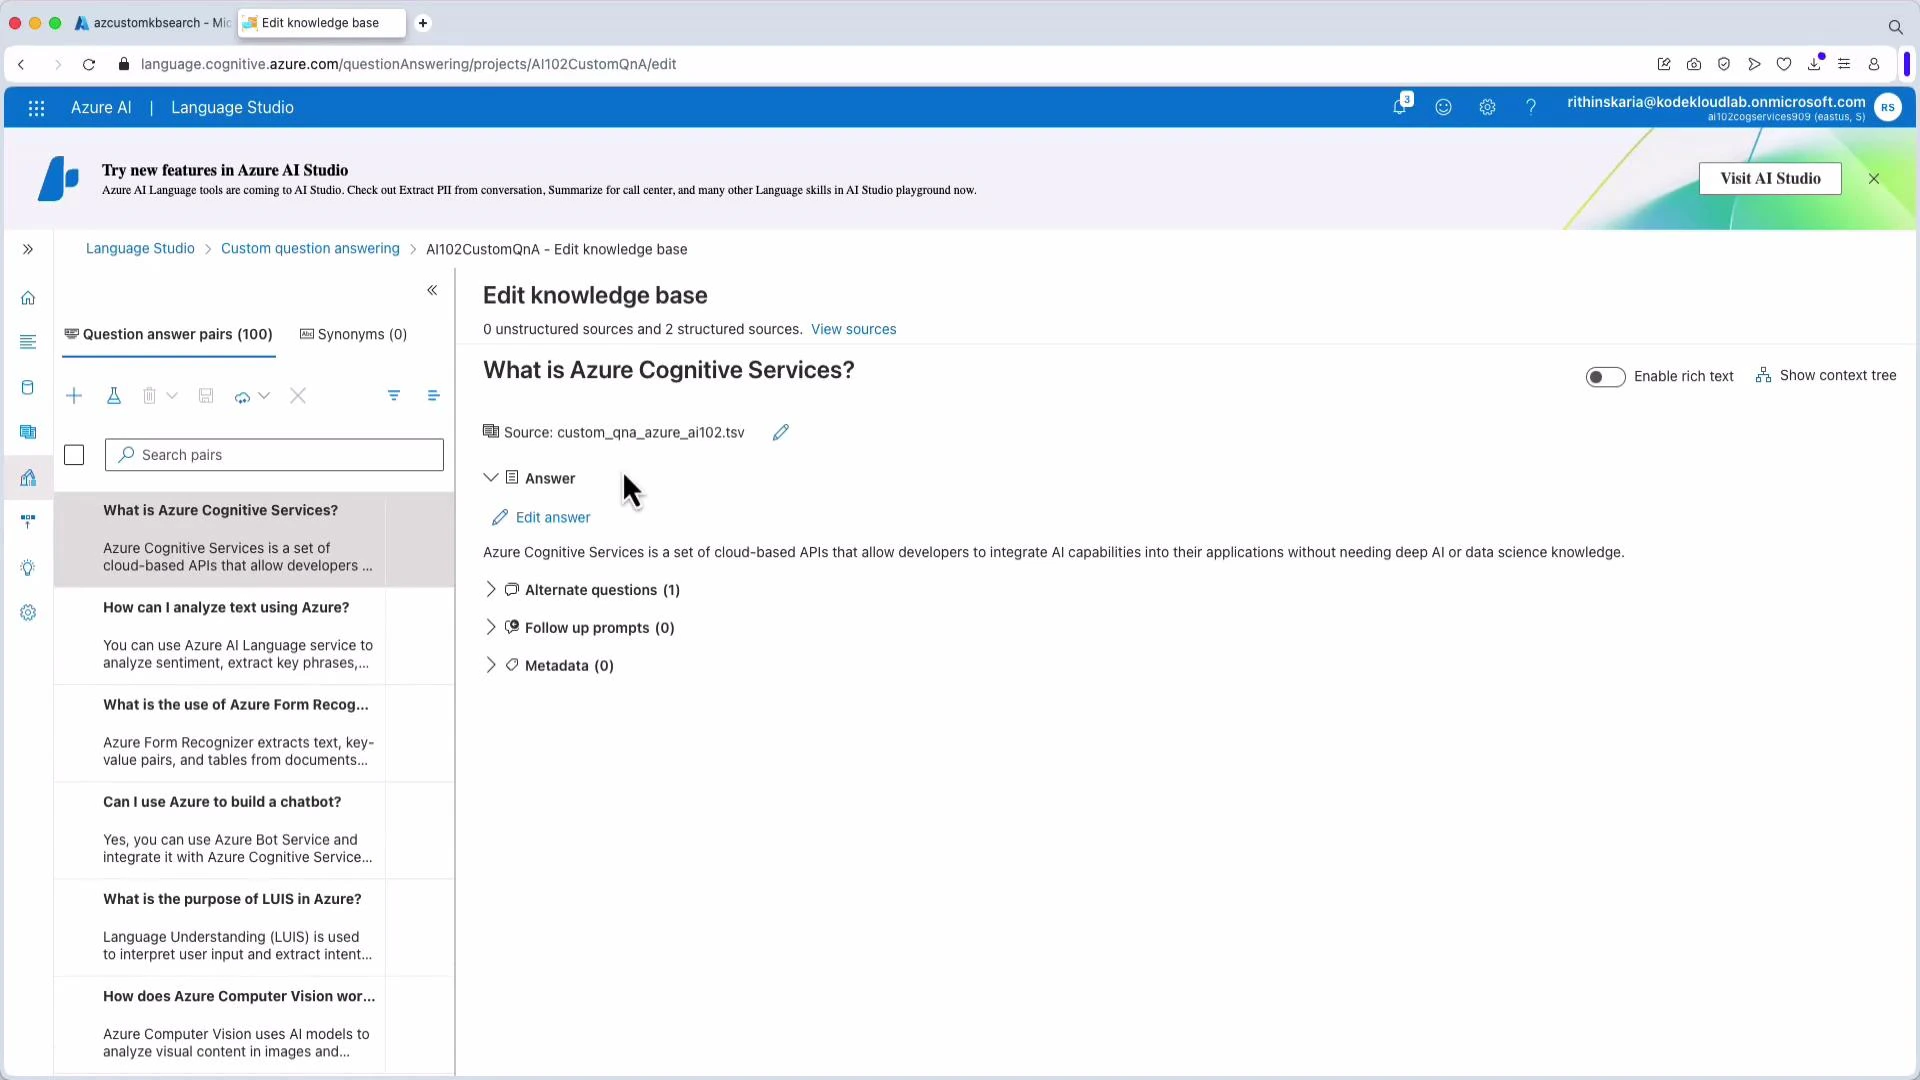Open the filter pairs icon

coord(393,395)
